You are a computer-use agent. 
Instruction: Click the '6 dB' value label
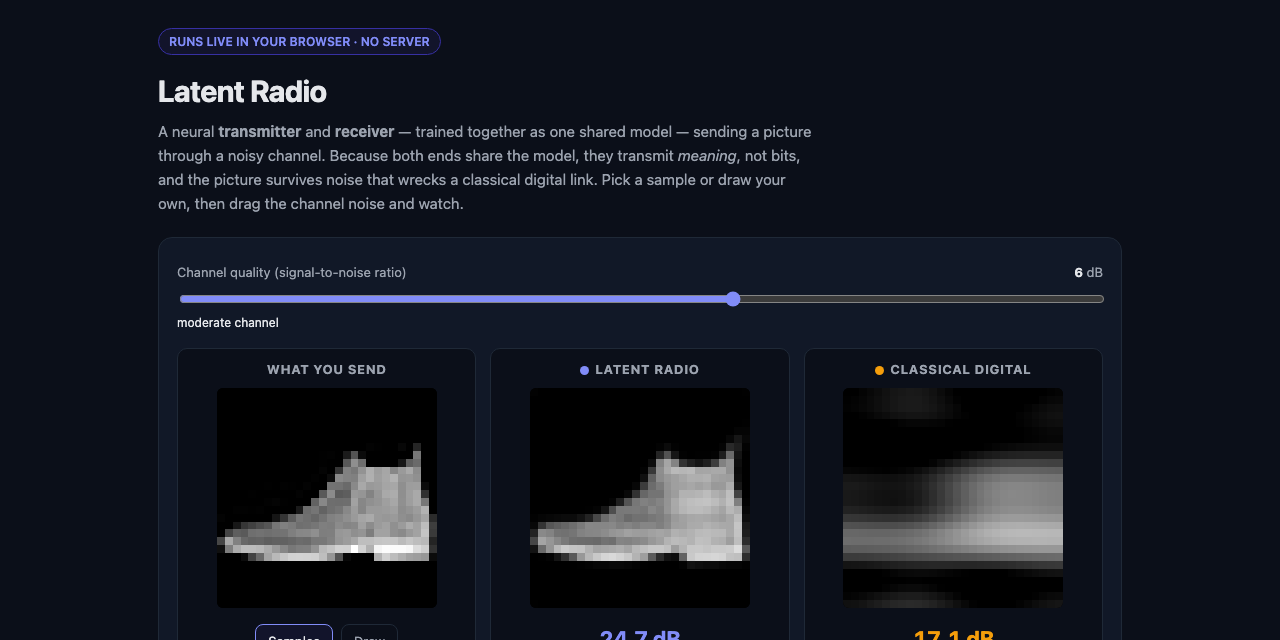click(x=1088, y=273)
